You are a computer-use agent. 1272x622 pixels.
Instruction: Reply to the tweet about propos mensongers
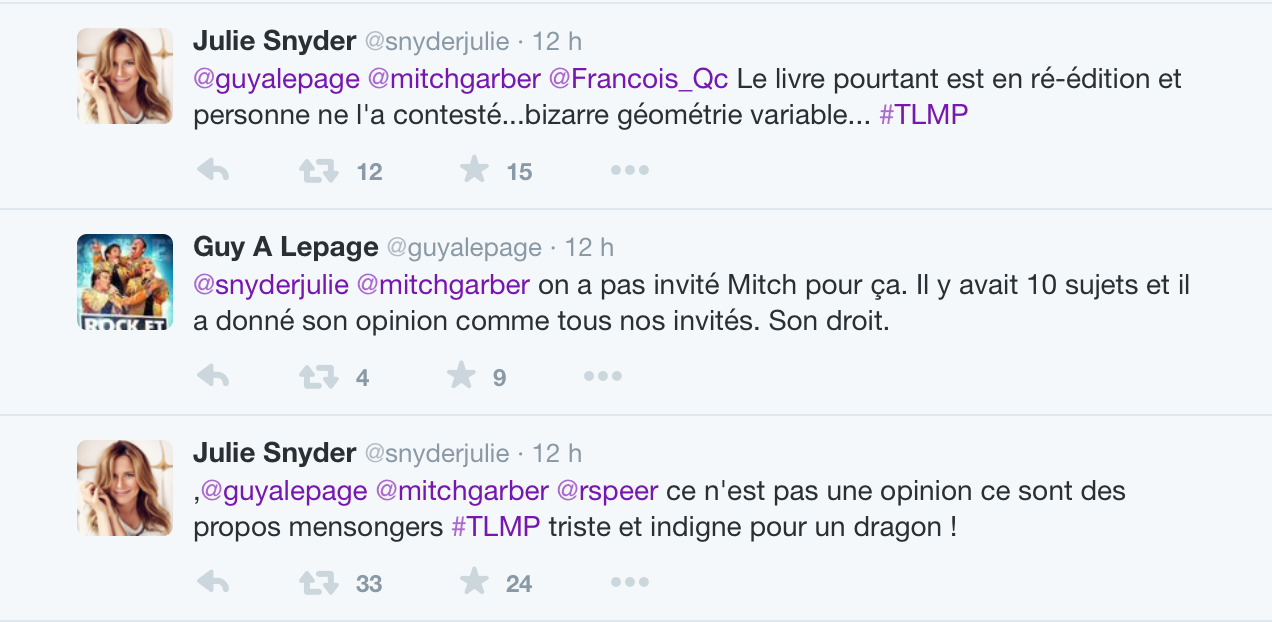pos(213,583)
